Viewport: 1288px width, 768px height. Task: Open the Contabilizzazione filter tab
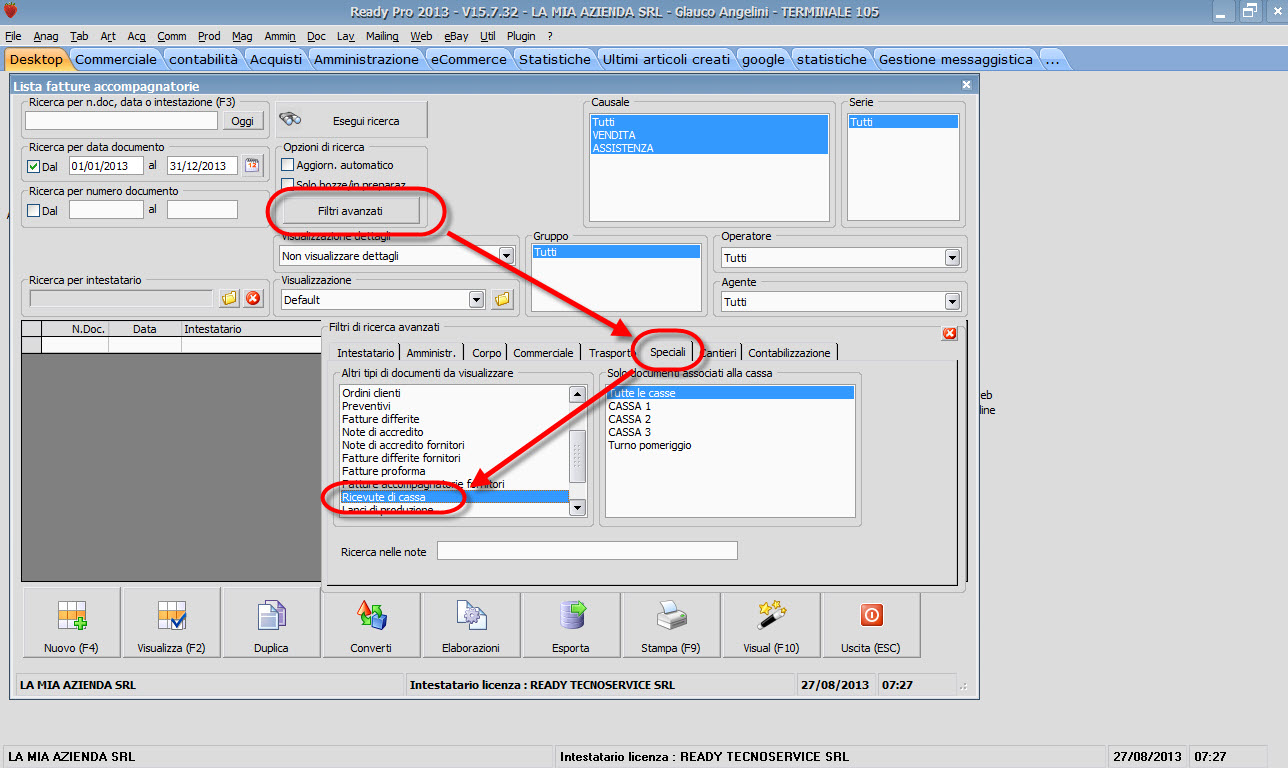(789, 352)
